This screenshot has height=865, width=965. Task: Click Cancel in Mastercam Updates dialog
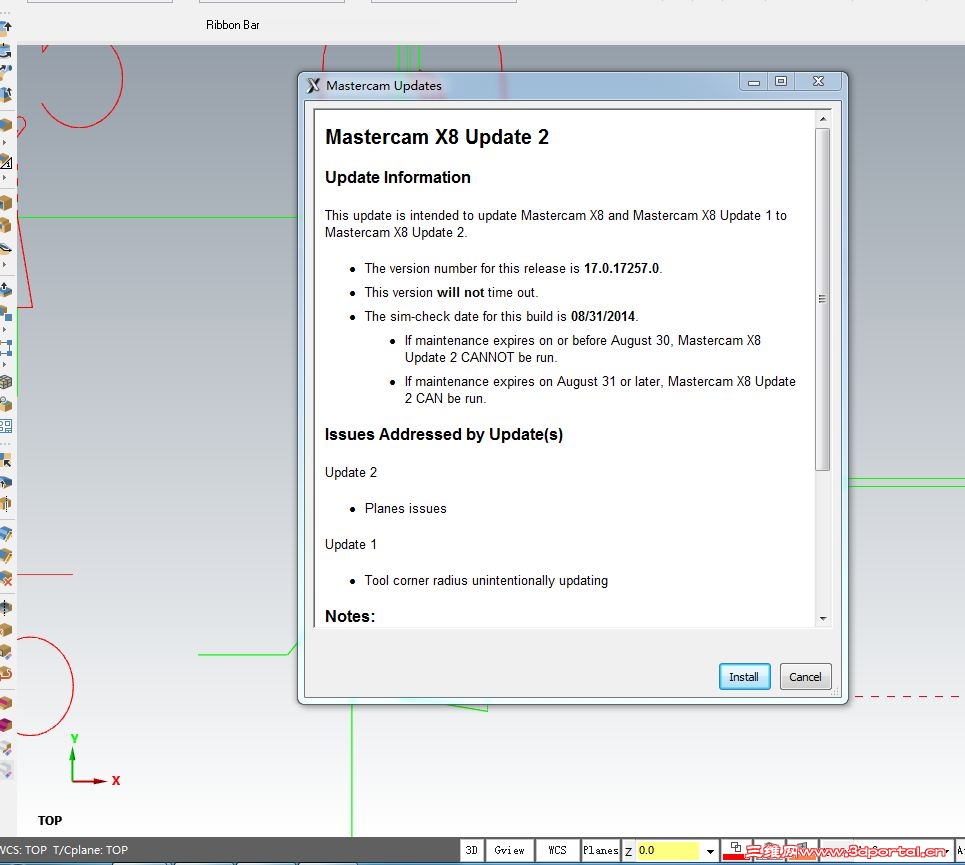tap(805, 677)
